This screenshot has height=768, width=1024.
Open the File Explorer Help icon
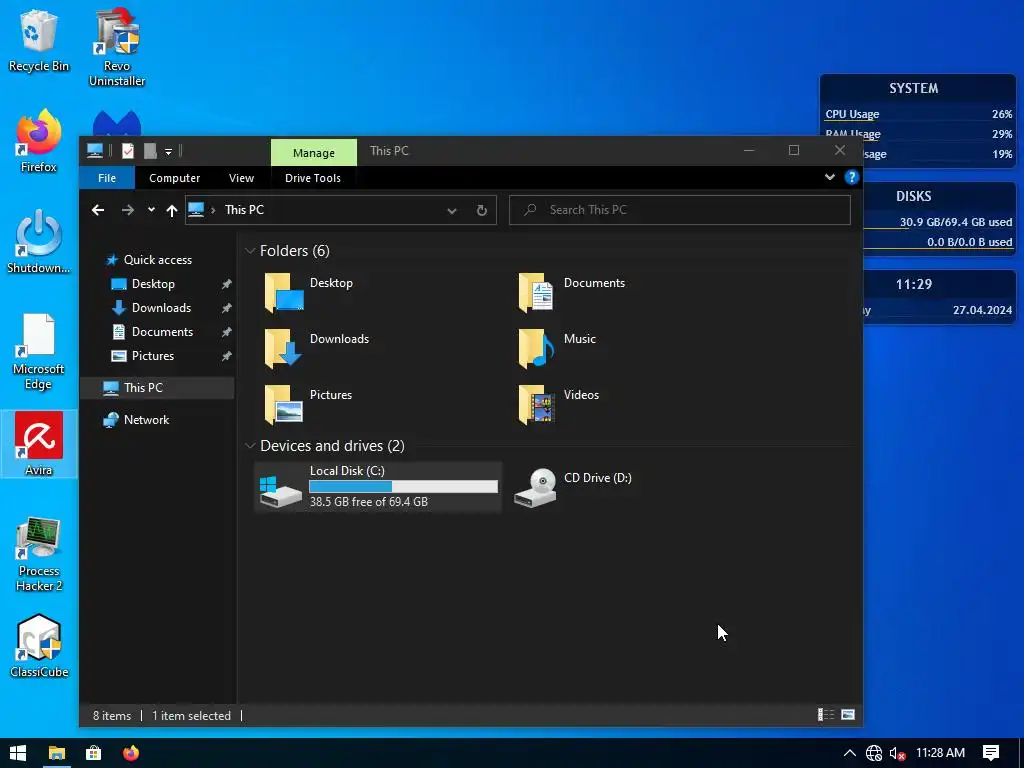pyautogui.click(x=852, y=177)
